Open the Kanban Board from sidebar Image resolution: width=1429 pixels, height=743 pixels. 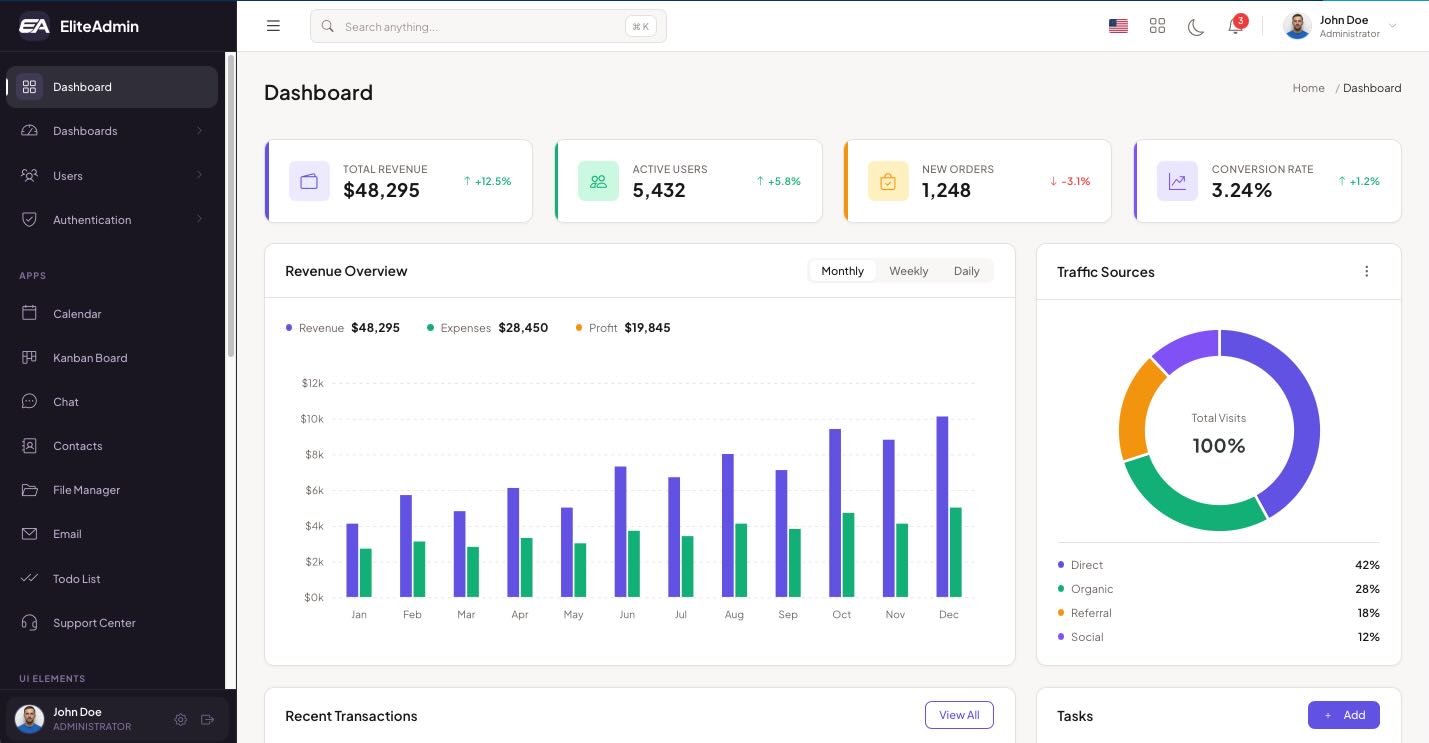click(89, 357)
